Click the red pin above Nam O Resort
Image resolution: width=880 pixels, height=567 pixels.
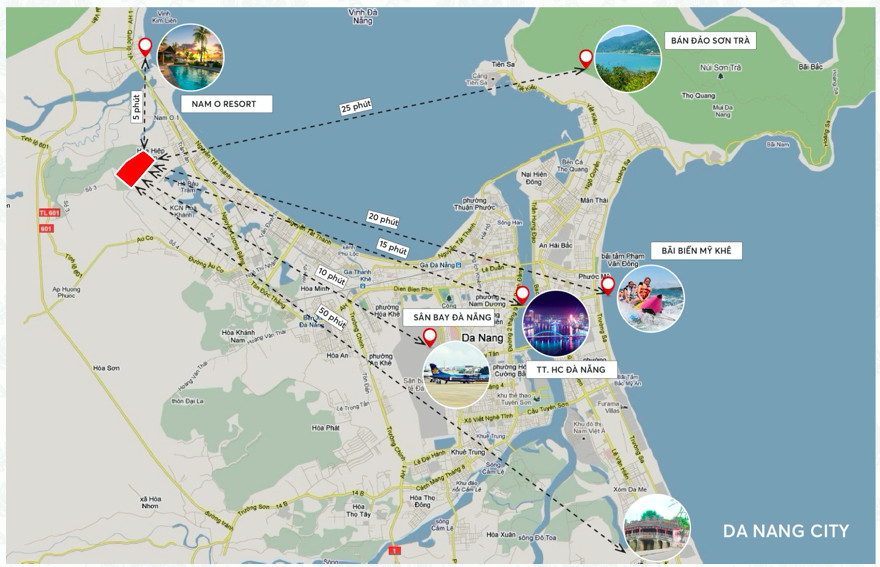coord(145,46)
